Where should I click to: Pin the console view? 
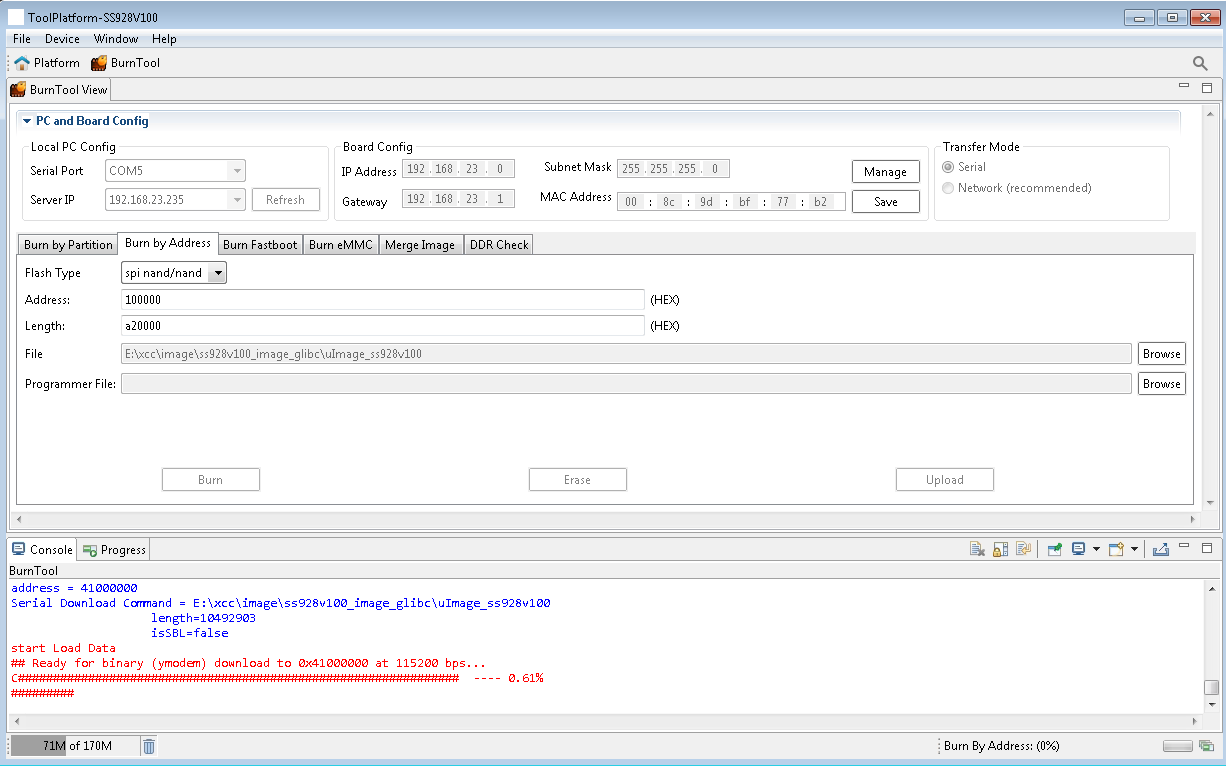[x=1054, y=549]
